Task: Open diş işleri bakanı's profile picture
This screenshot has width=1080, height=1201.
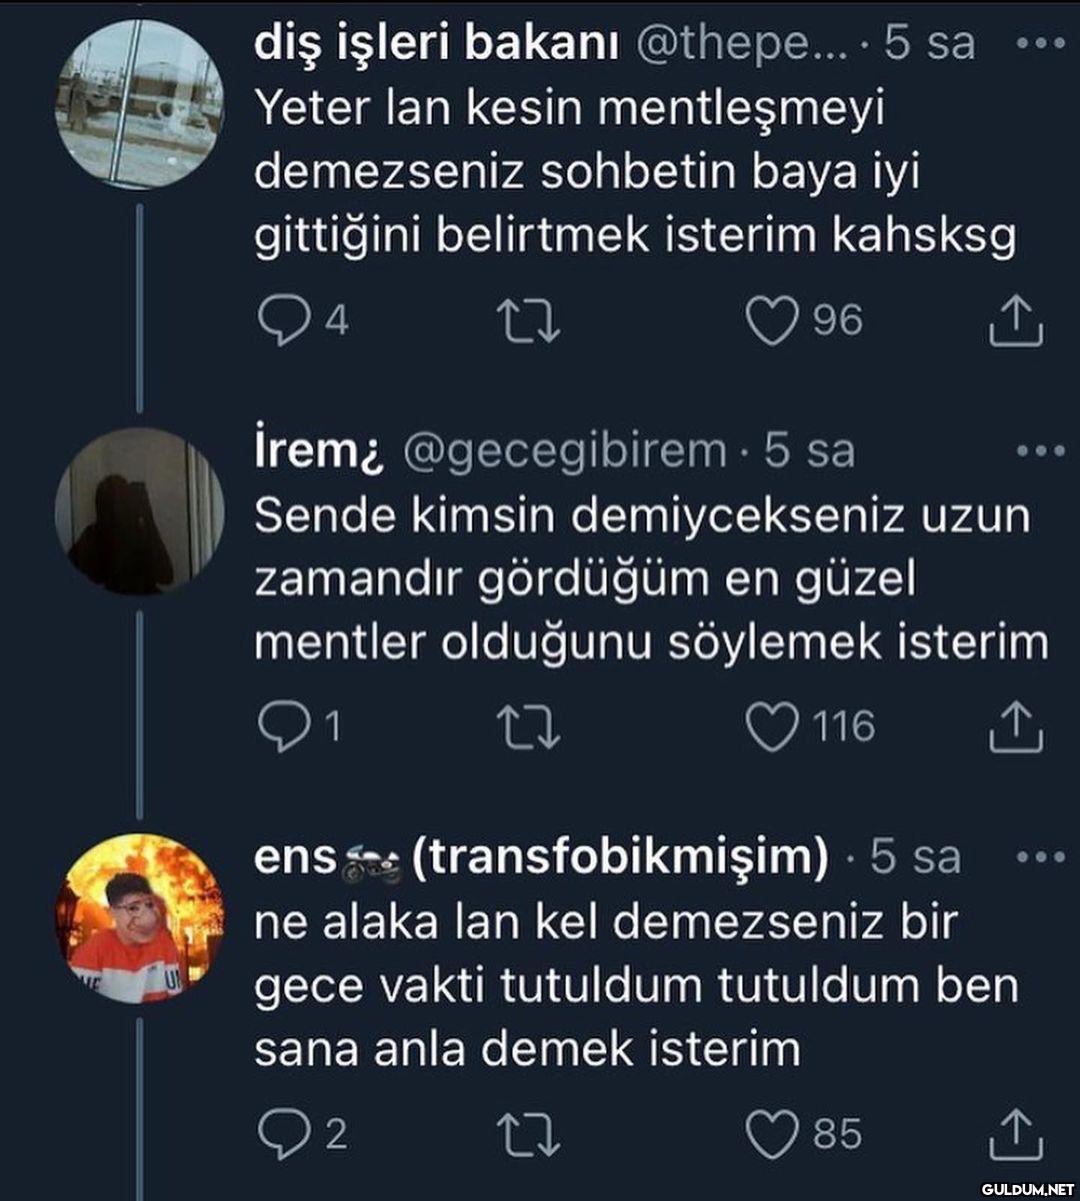Action: pyautogui.click(x=139, y=104)
